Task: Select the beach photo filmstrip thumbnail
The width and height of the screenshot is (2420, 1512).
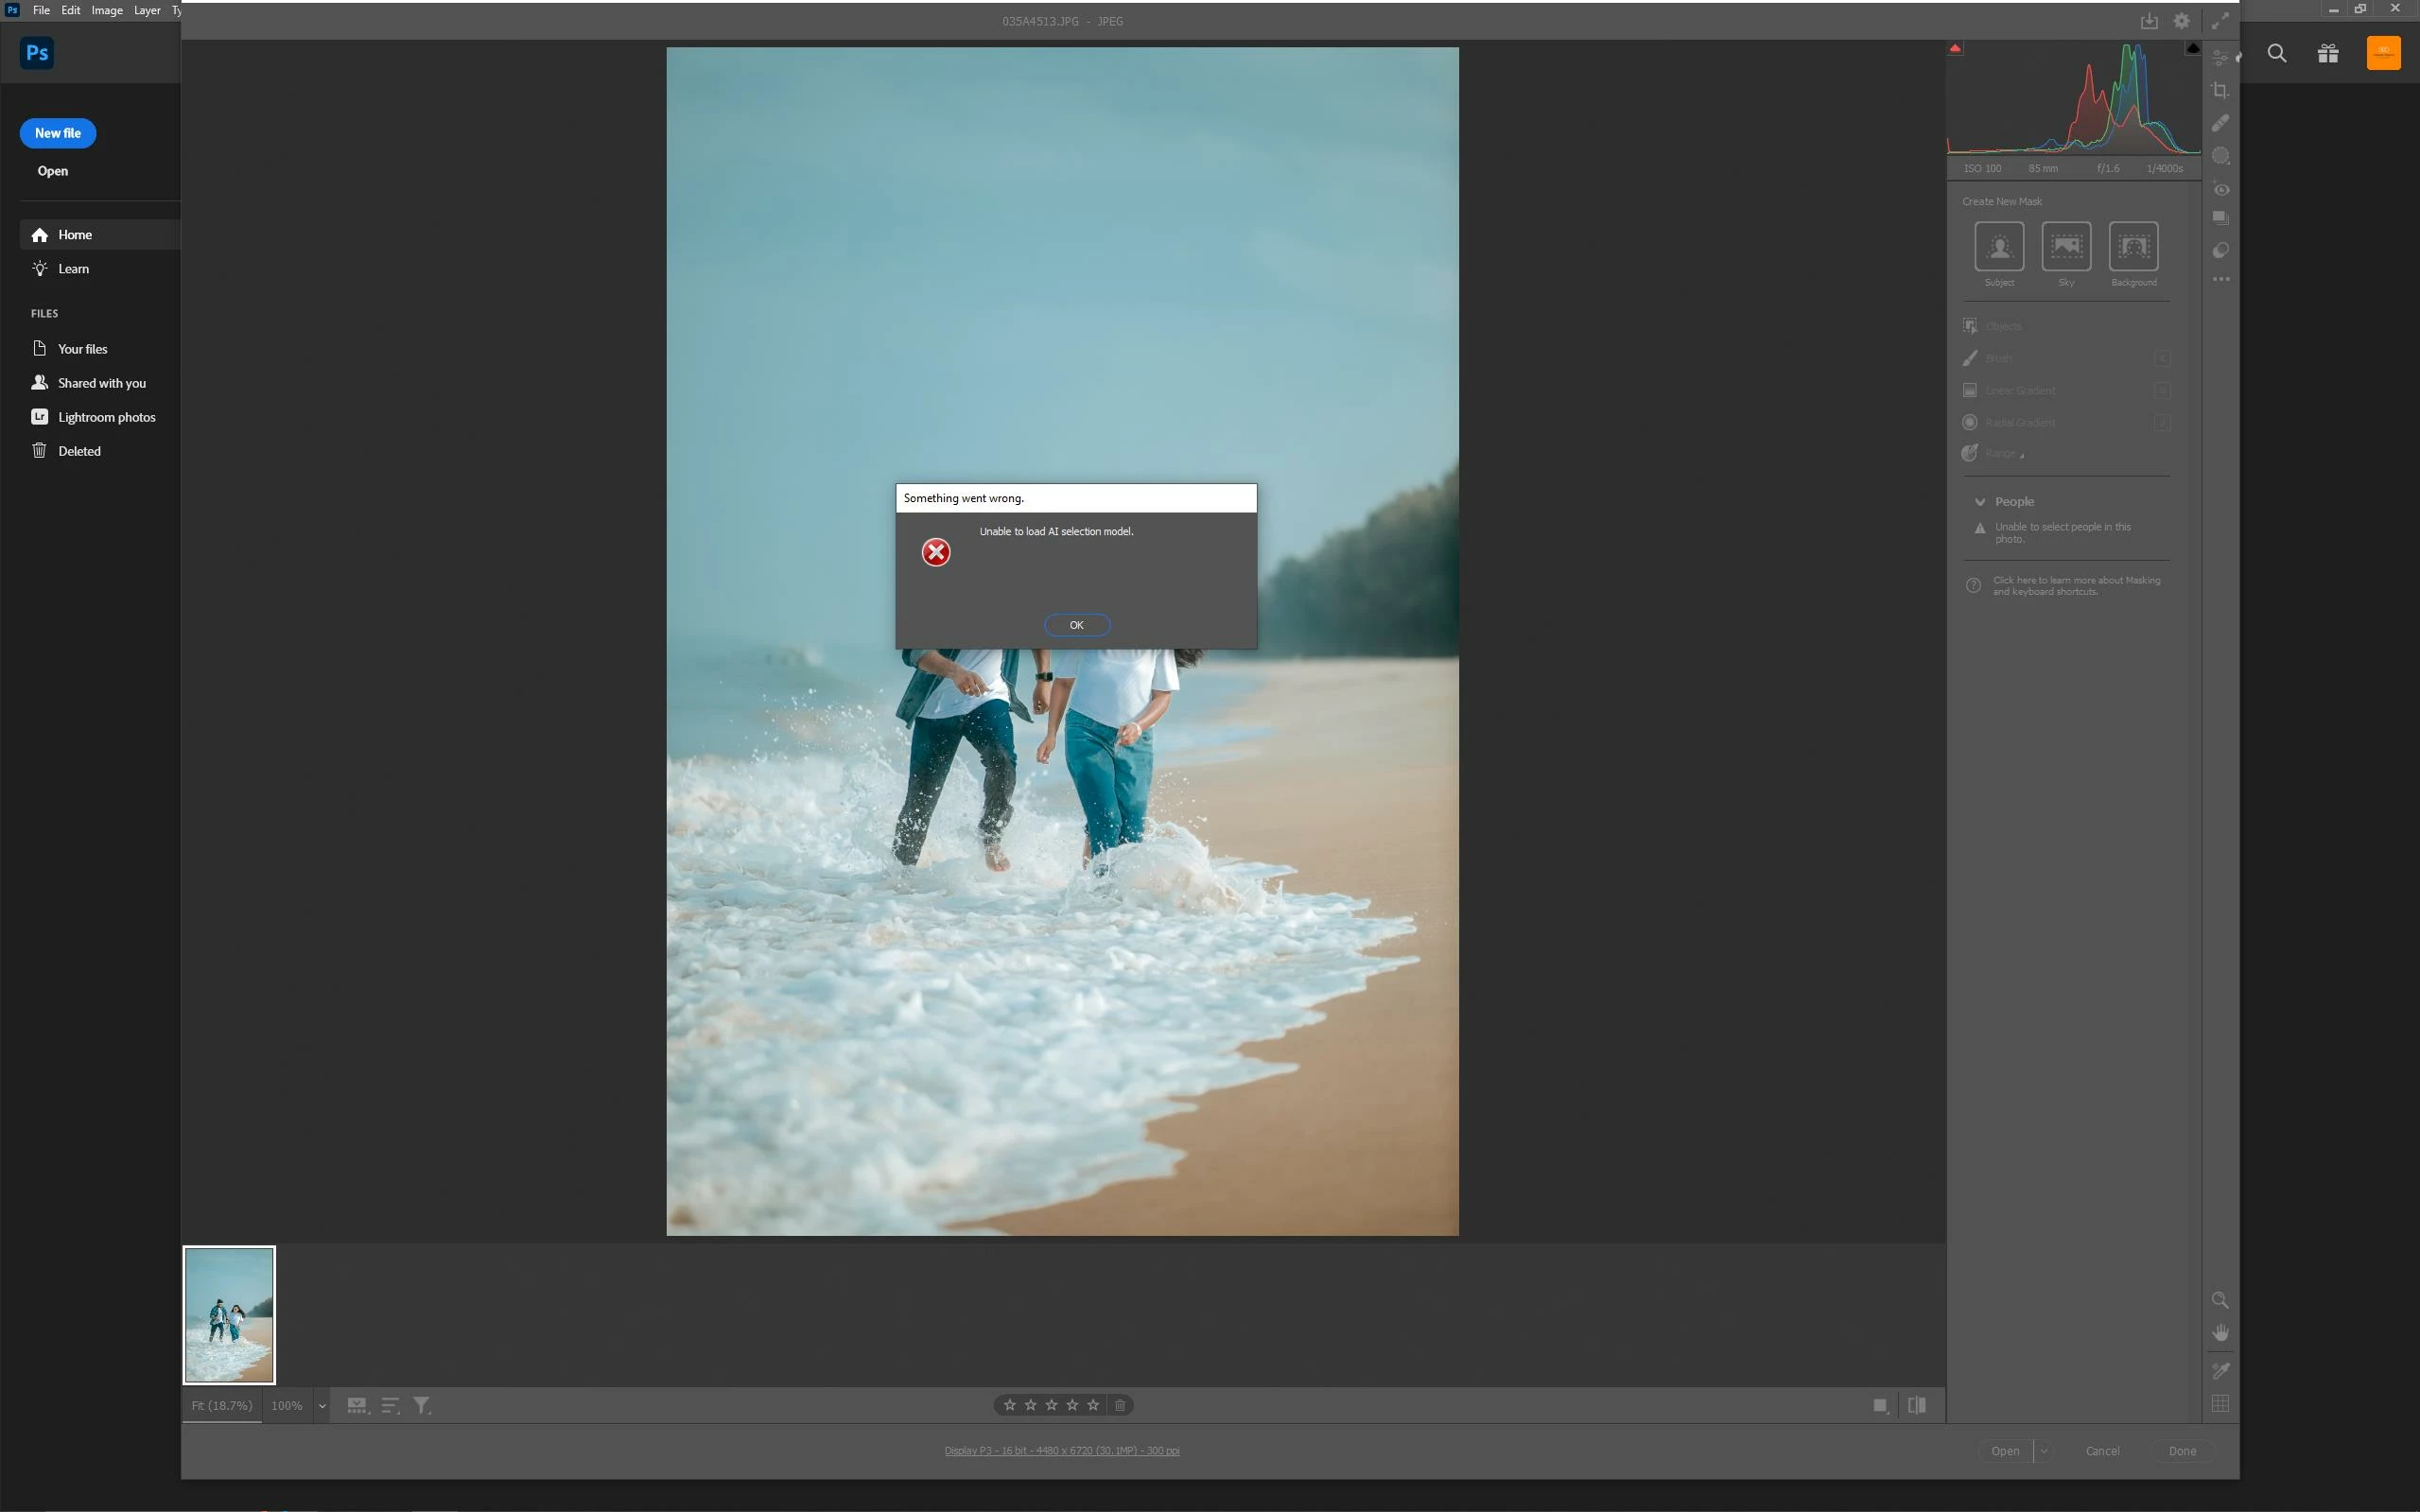Action: click(229, 1315)
